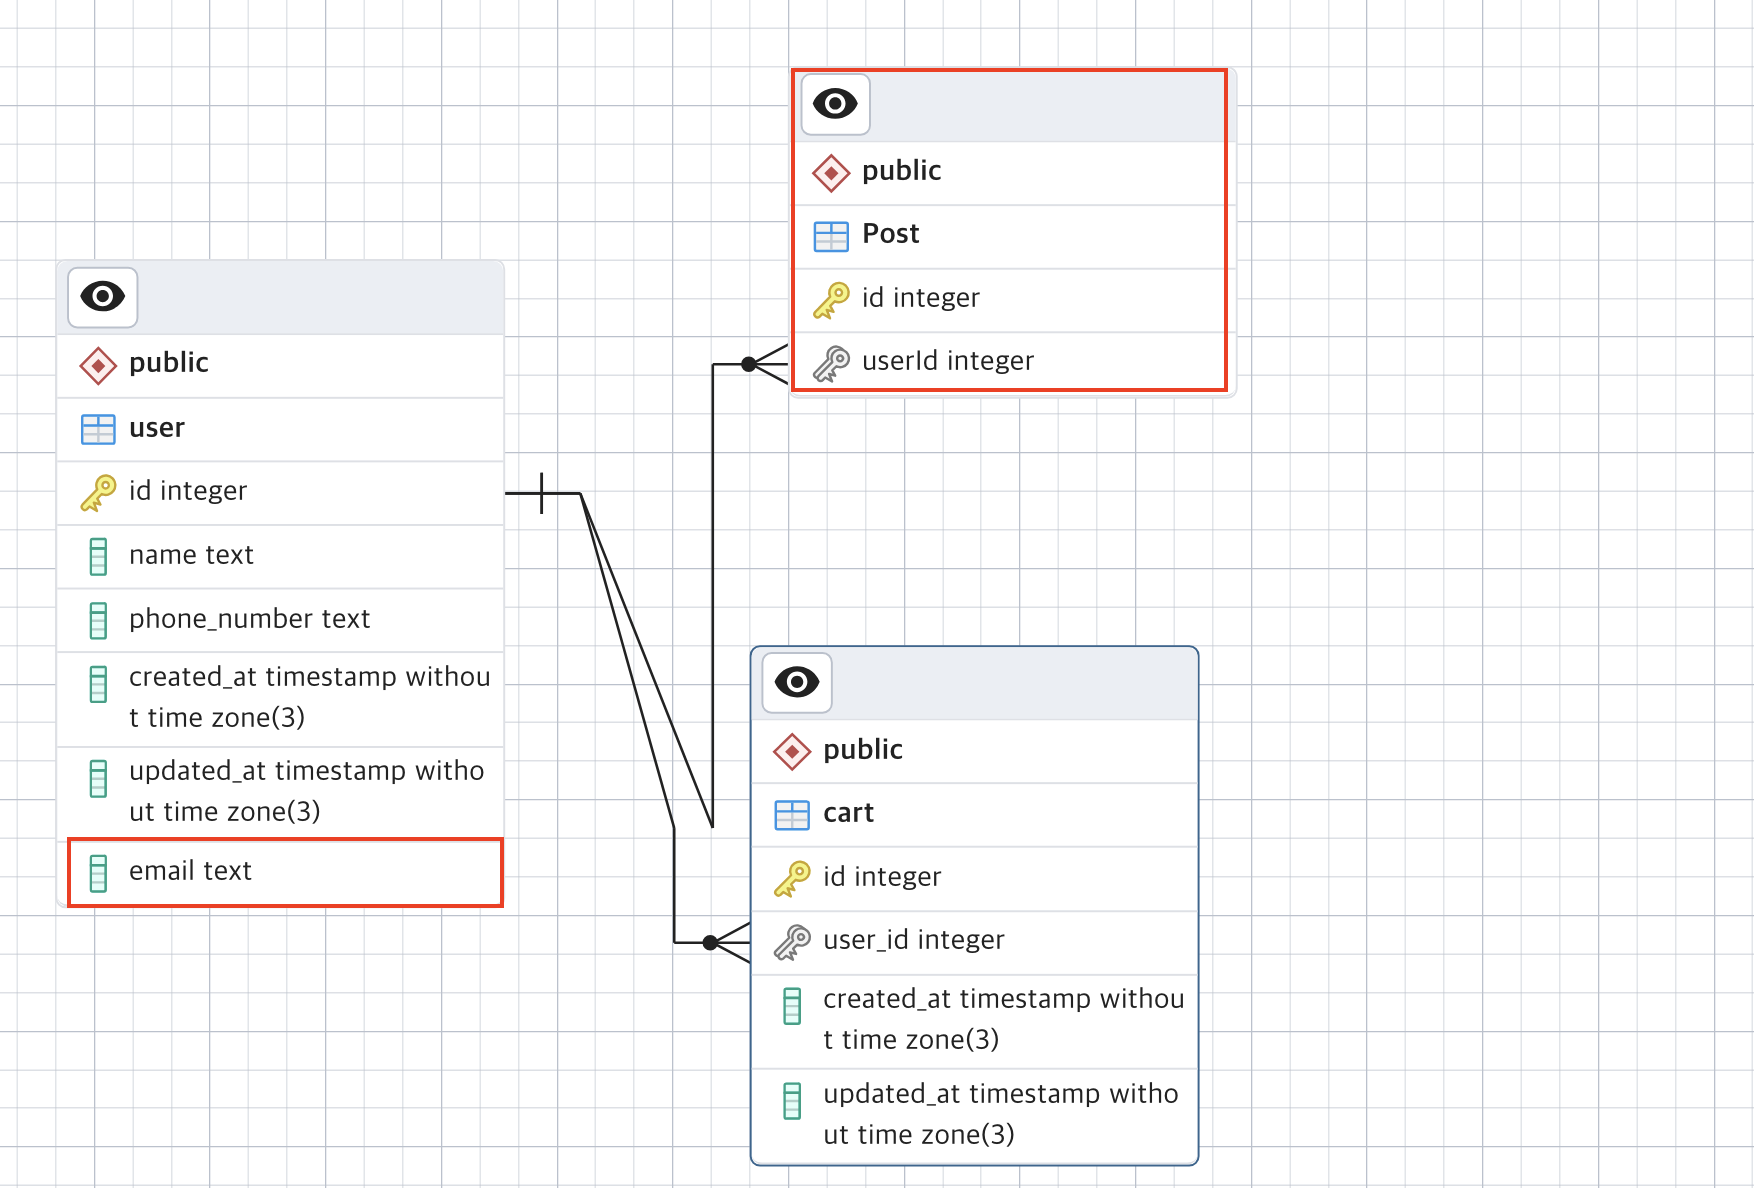Toggle the eye icon on user table
Screen dimensions: 1754x1188
click(x=102, y=297)
